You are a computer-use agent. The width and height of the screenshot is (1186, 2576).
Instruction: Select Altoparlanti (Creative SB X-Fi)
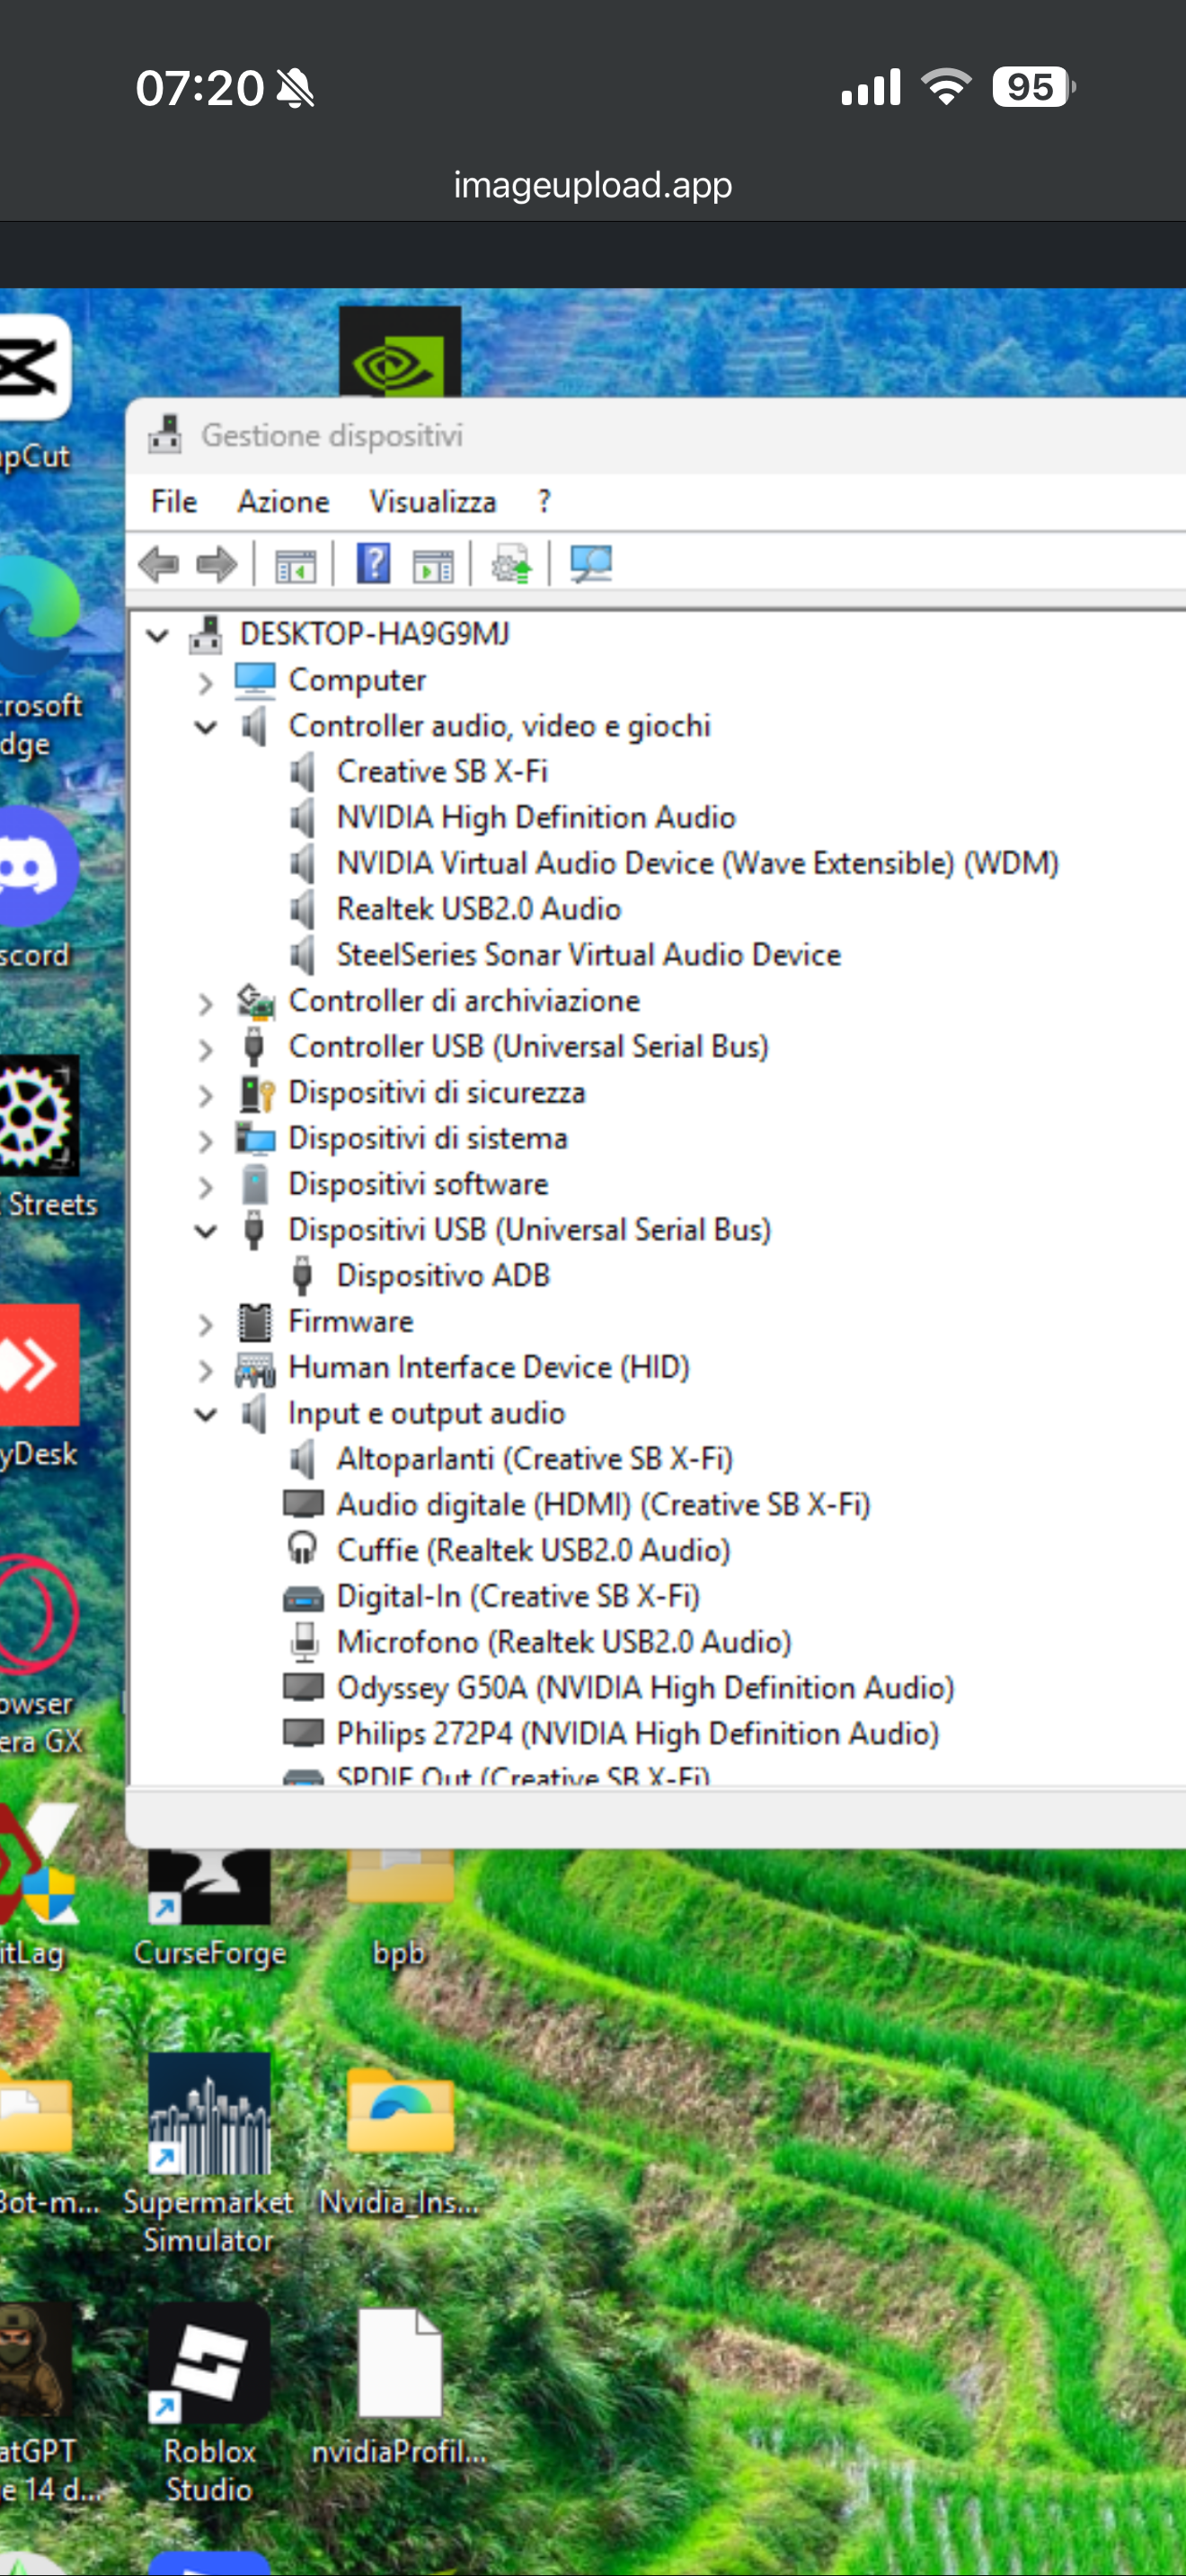point(534,1459)
